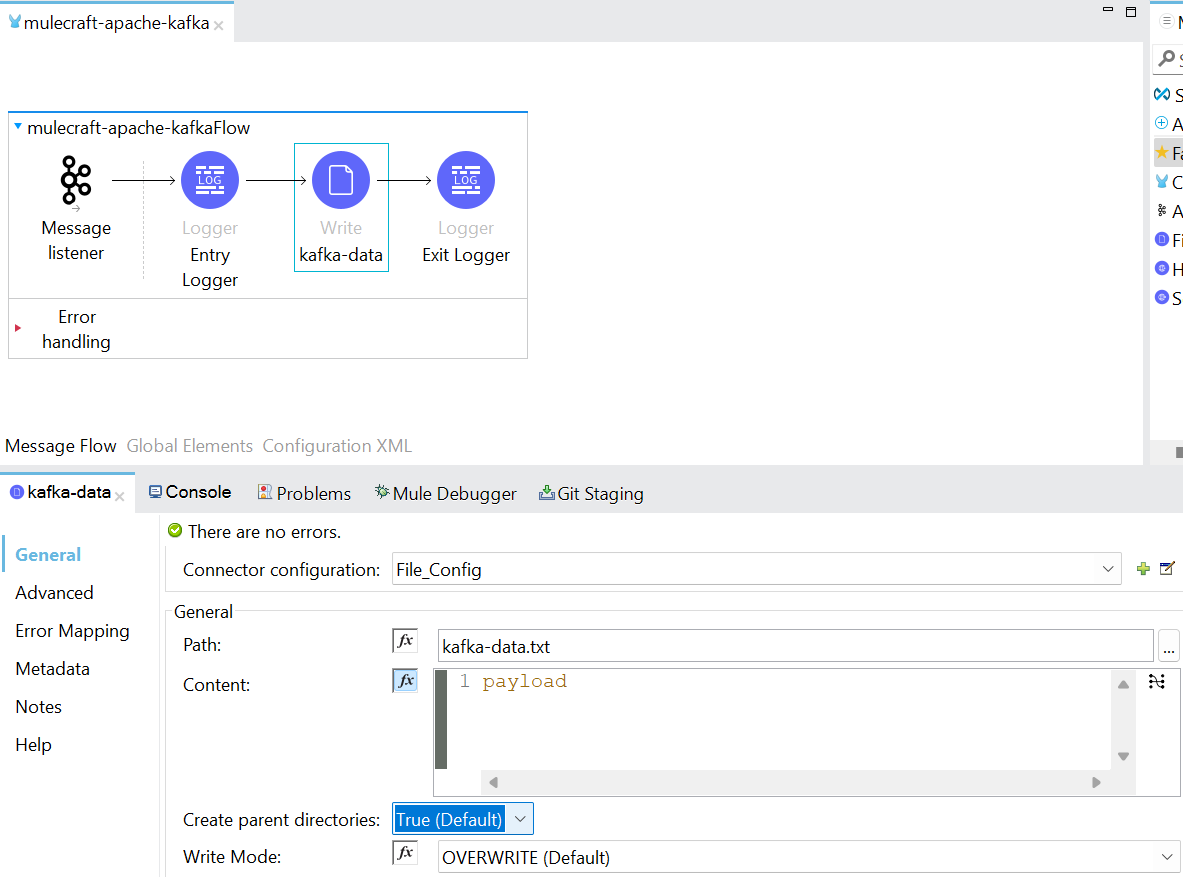Open the Error Mapping settings section
Viewport: 1183px width, 877px height.
tap(72, 631)
